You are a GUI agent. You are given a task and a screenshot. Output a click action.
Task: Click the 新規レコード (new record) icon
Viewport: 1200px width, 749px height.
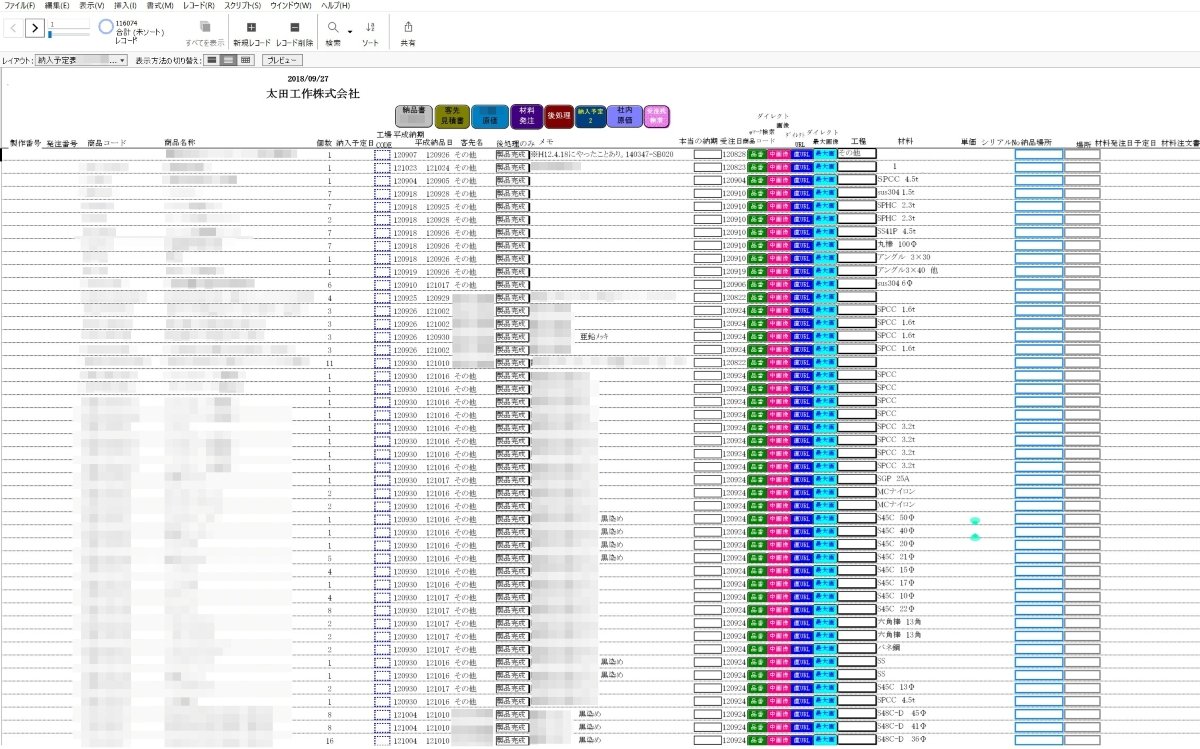point(251,28)
